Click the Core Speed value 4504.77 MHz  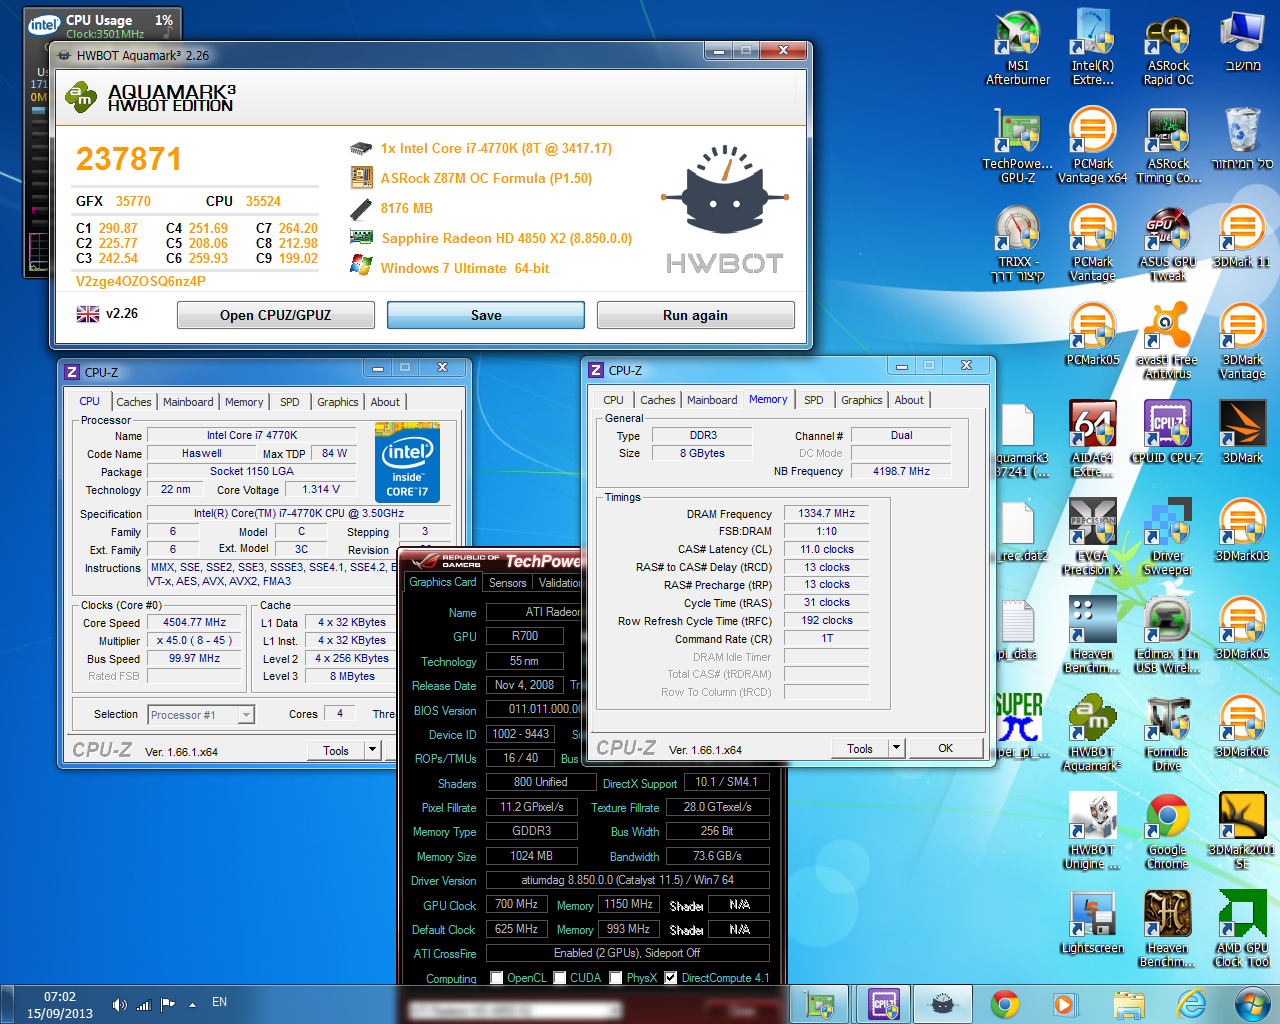pyautogui.click(x=194, y=622)
